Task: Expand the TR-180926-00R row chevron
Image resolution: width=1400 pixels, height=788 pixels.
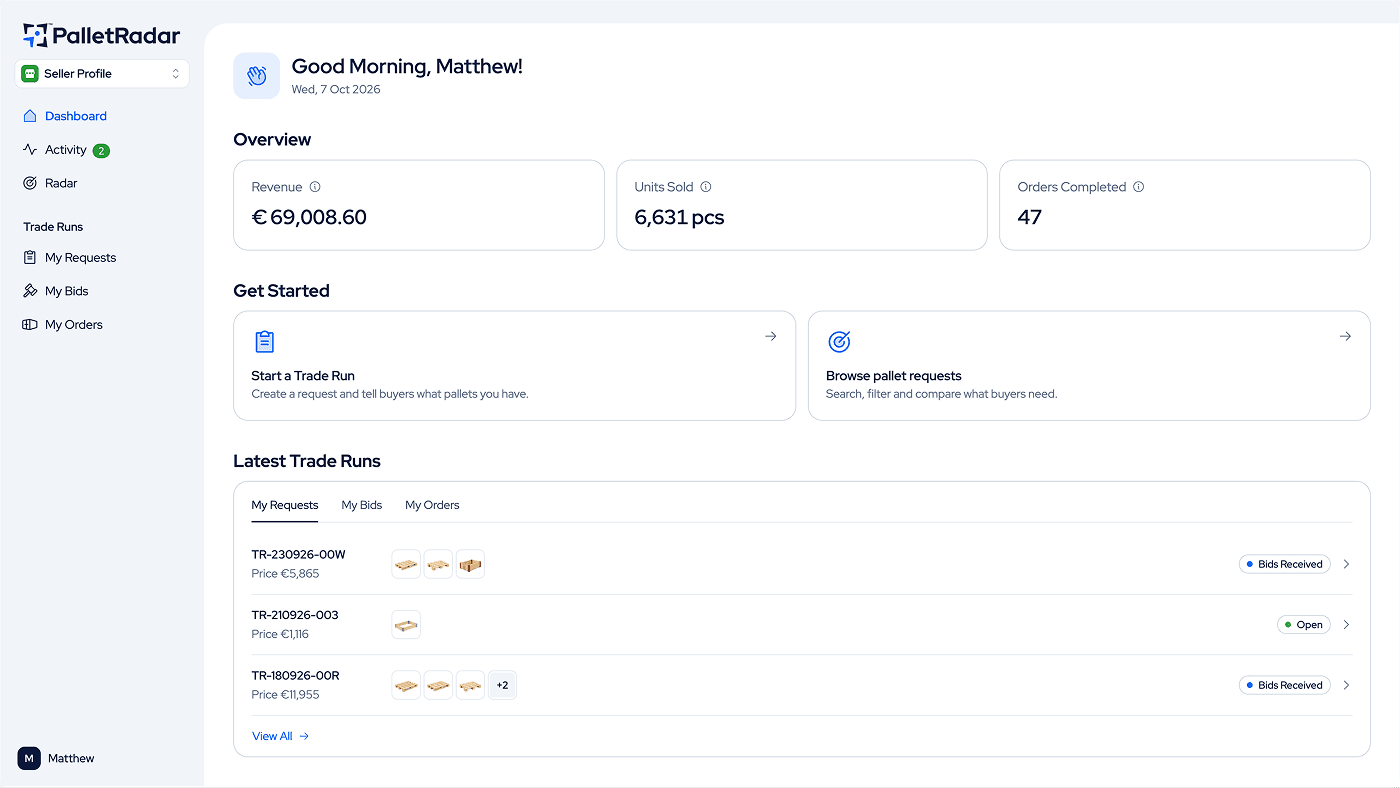Action: pyautogui.click(x=1346, y=685)
